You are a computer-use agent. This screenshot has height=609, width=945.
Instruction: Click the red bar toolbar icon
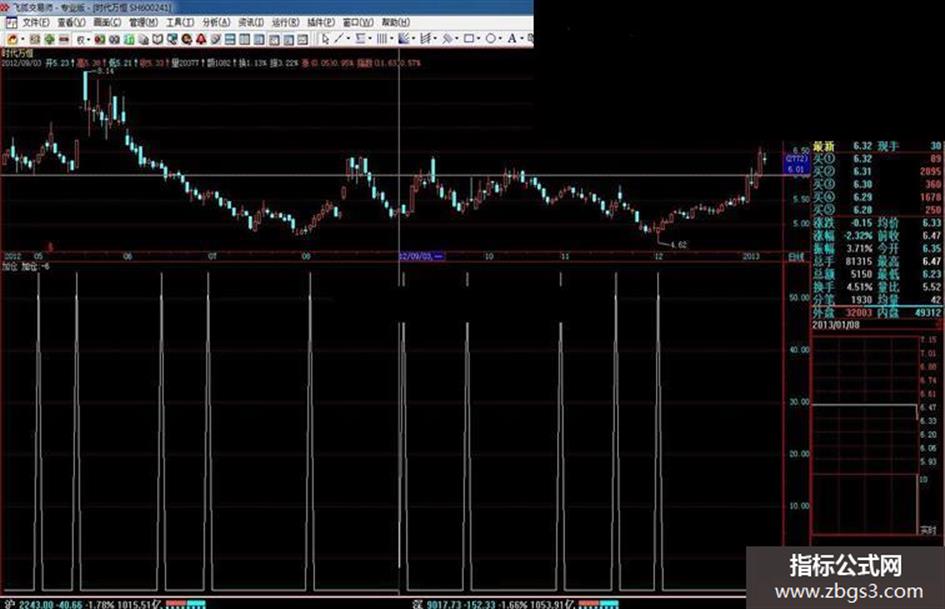coord(63,39)
